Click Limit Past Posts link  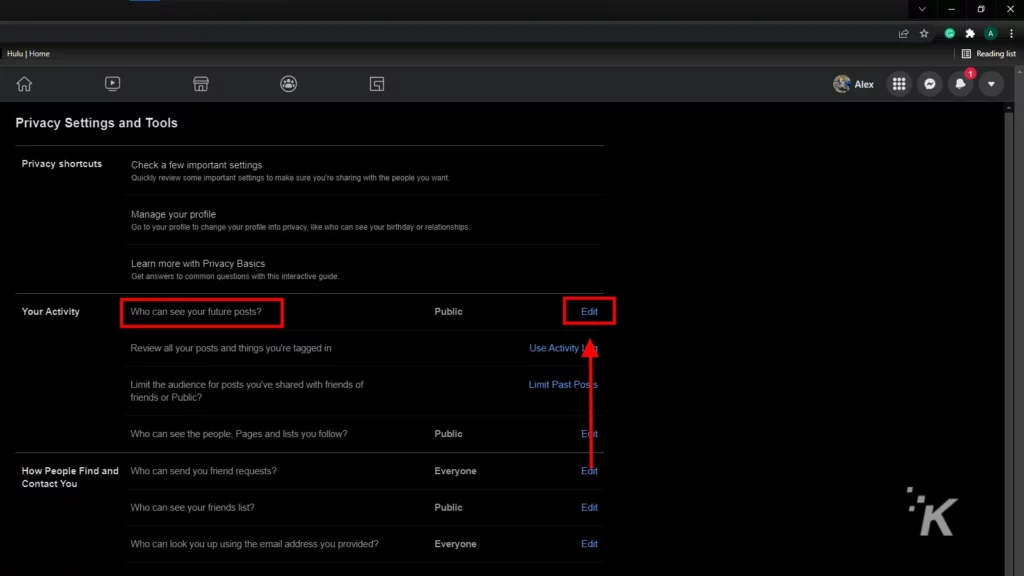pos(563,385)
